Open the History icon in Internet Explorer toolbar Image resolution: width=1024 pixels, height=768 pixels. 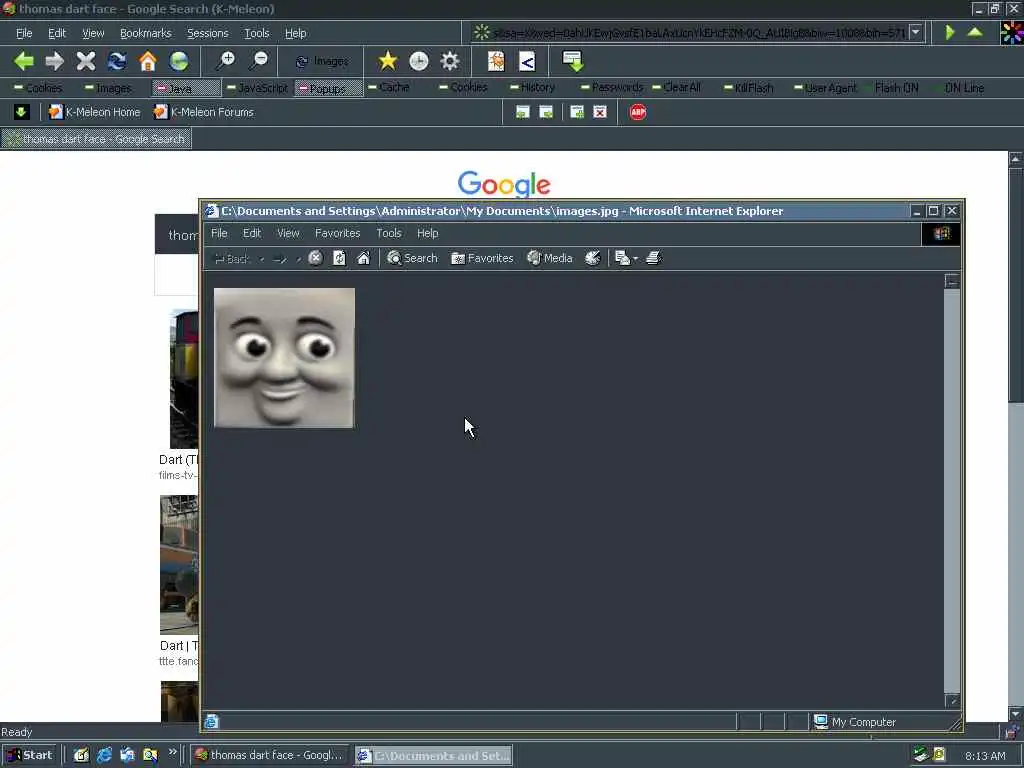click(592, 258)
